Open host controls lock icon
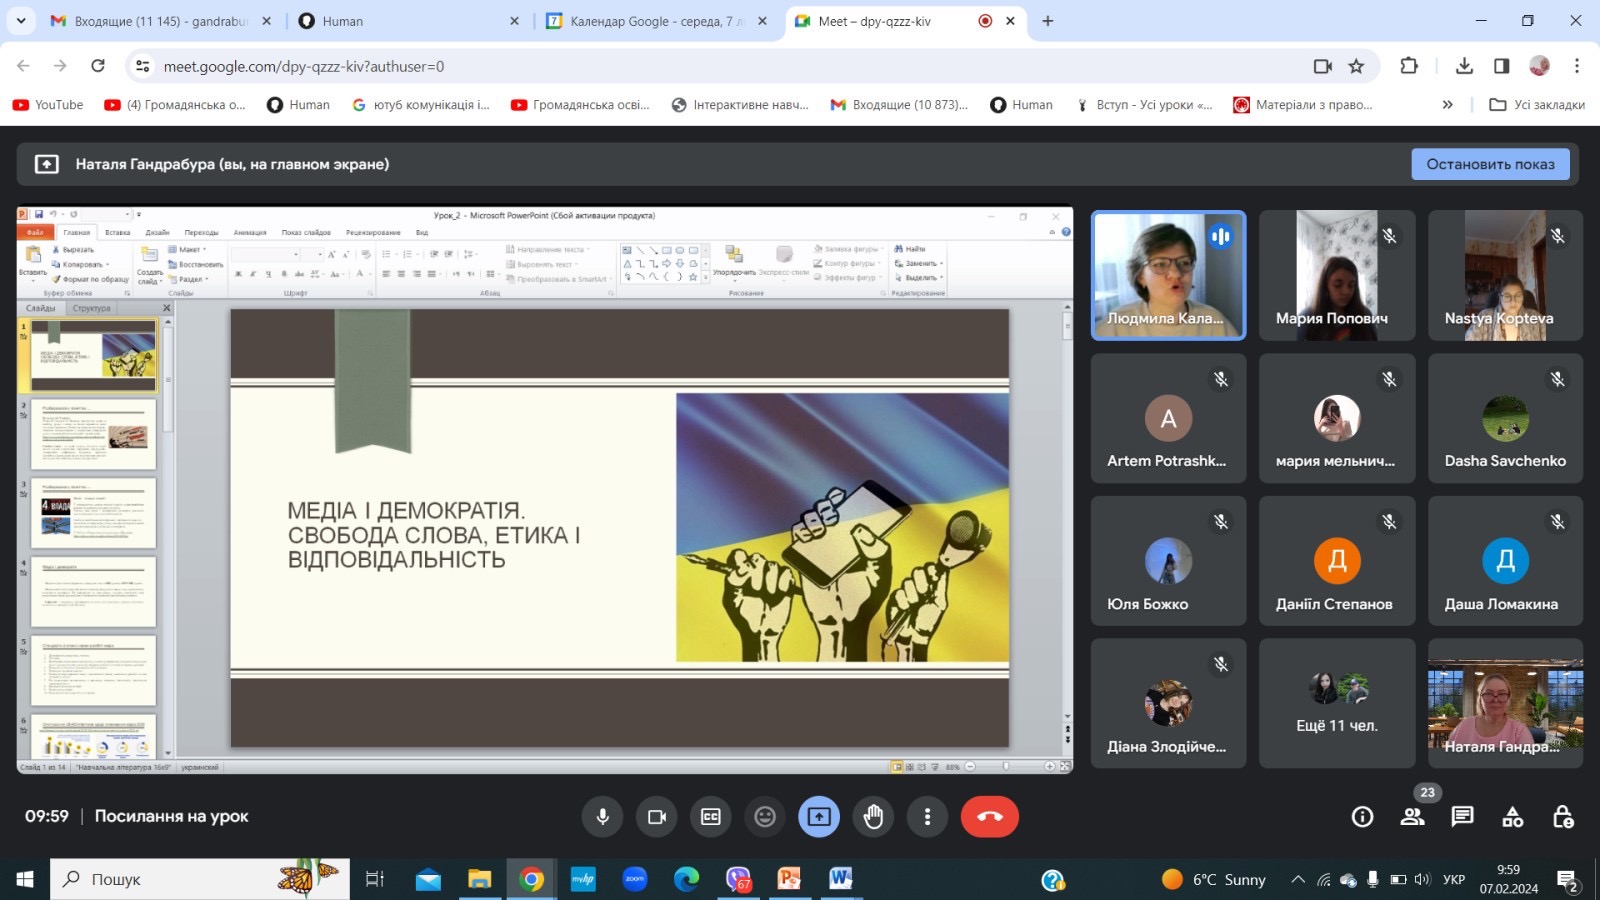This screenshot has width=1600, height=900. [1563, 817]
